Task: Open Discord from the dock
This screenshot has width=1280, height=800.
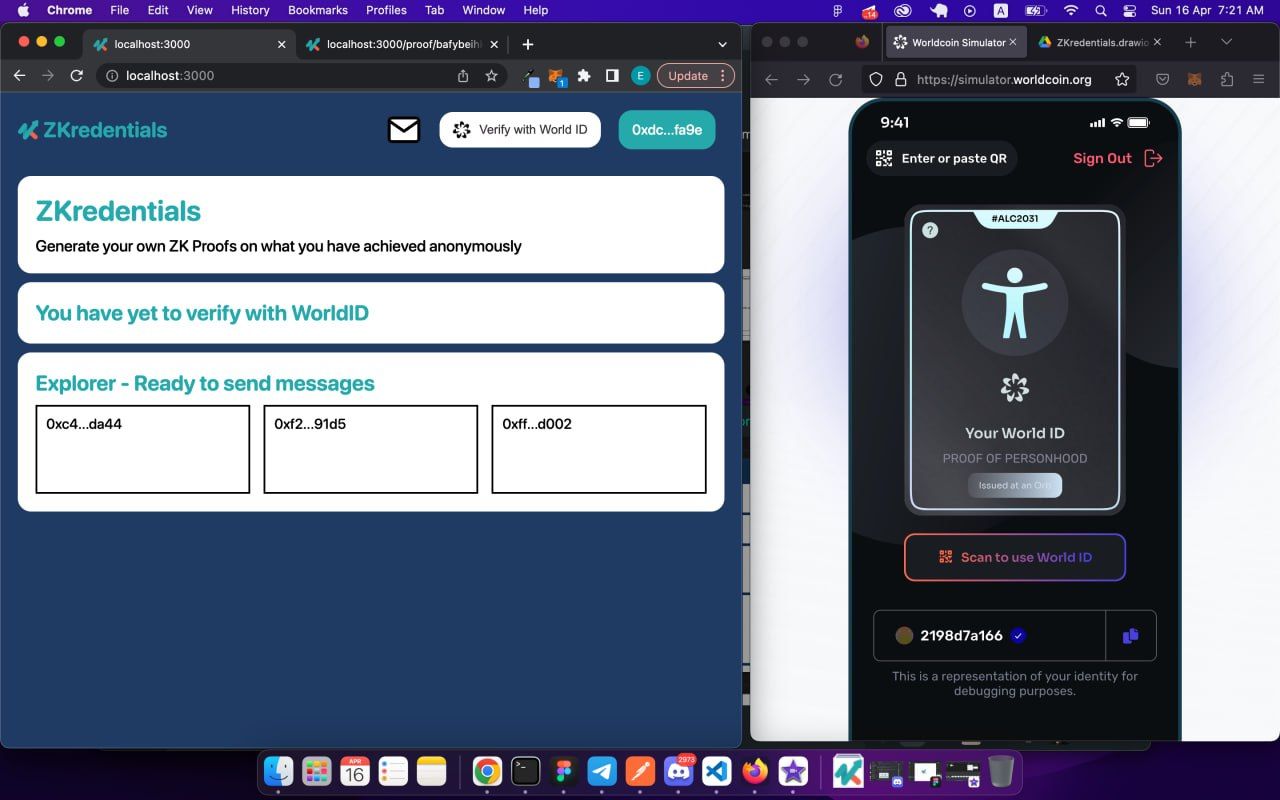Action: 679,771
